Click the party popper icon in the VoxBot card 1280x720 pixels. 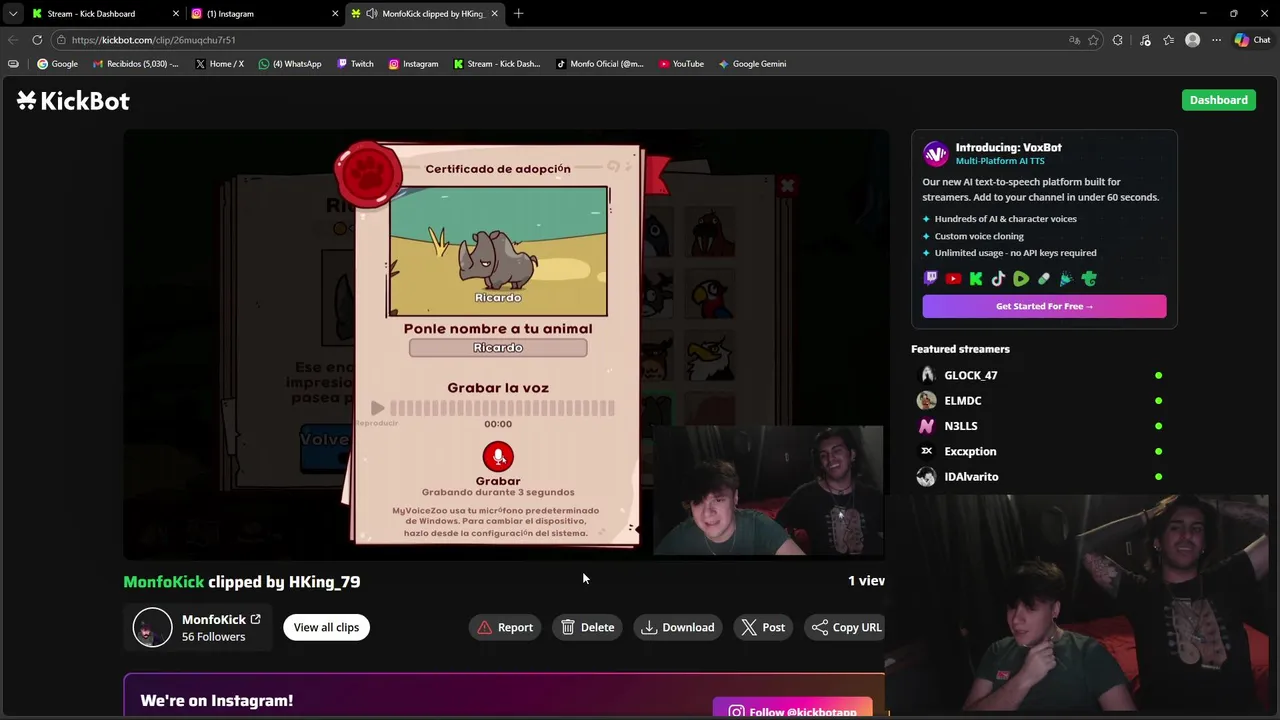[1066, 279]
